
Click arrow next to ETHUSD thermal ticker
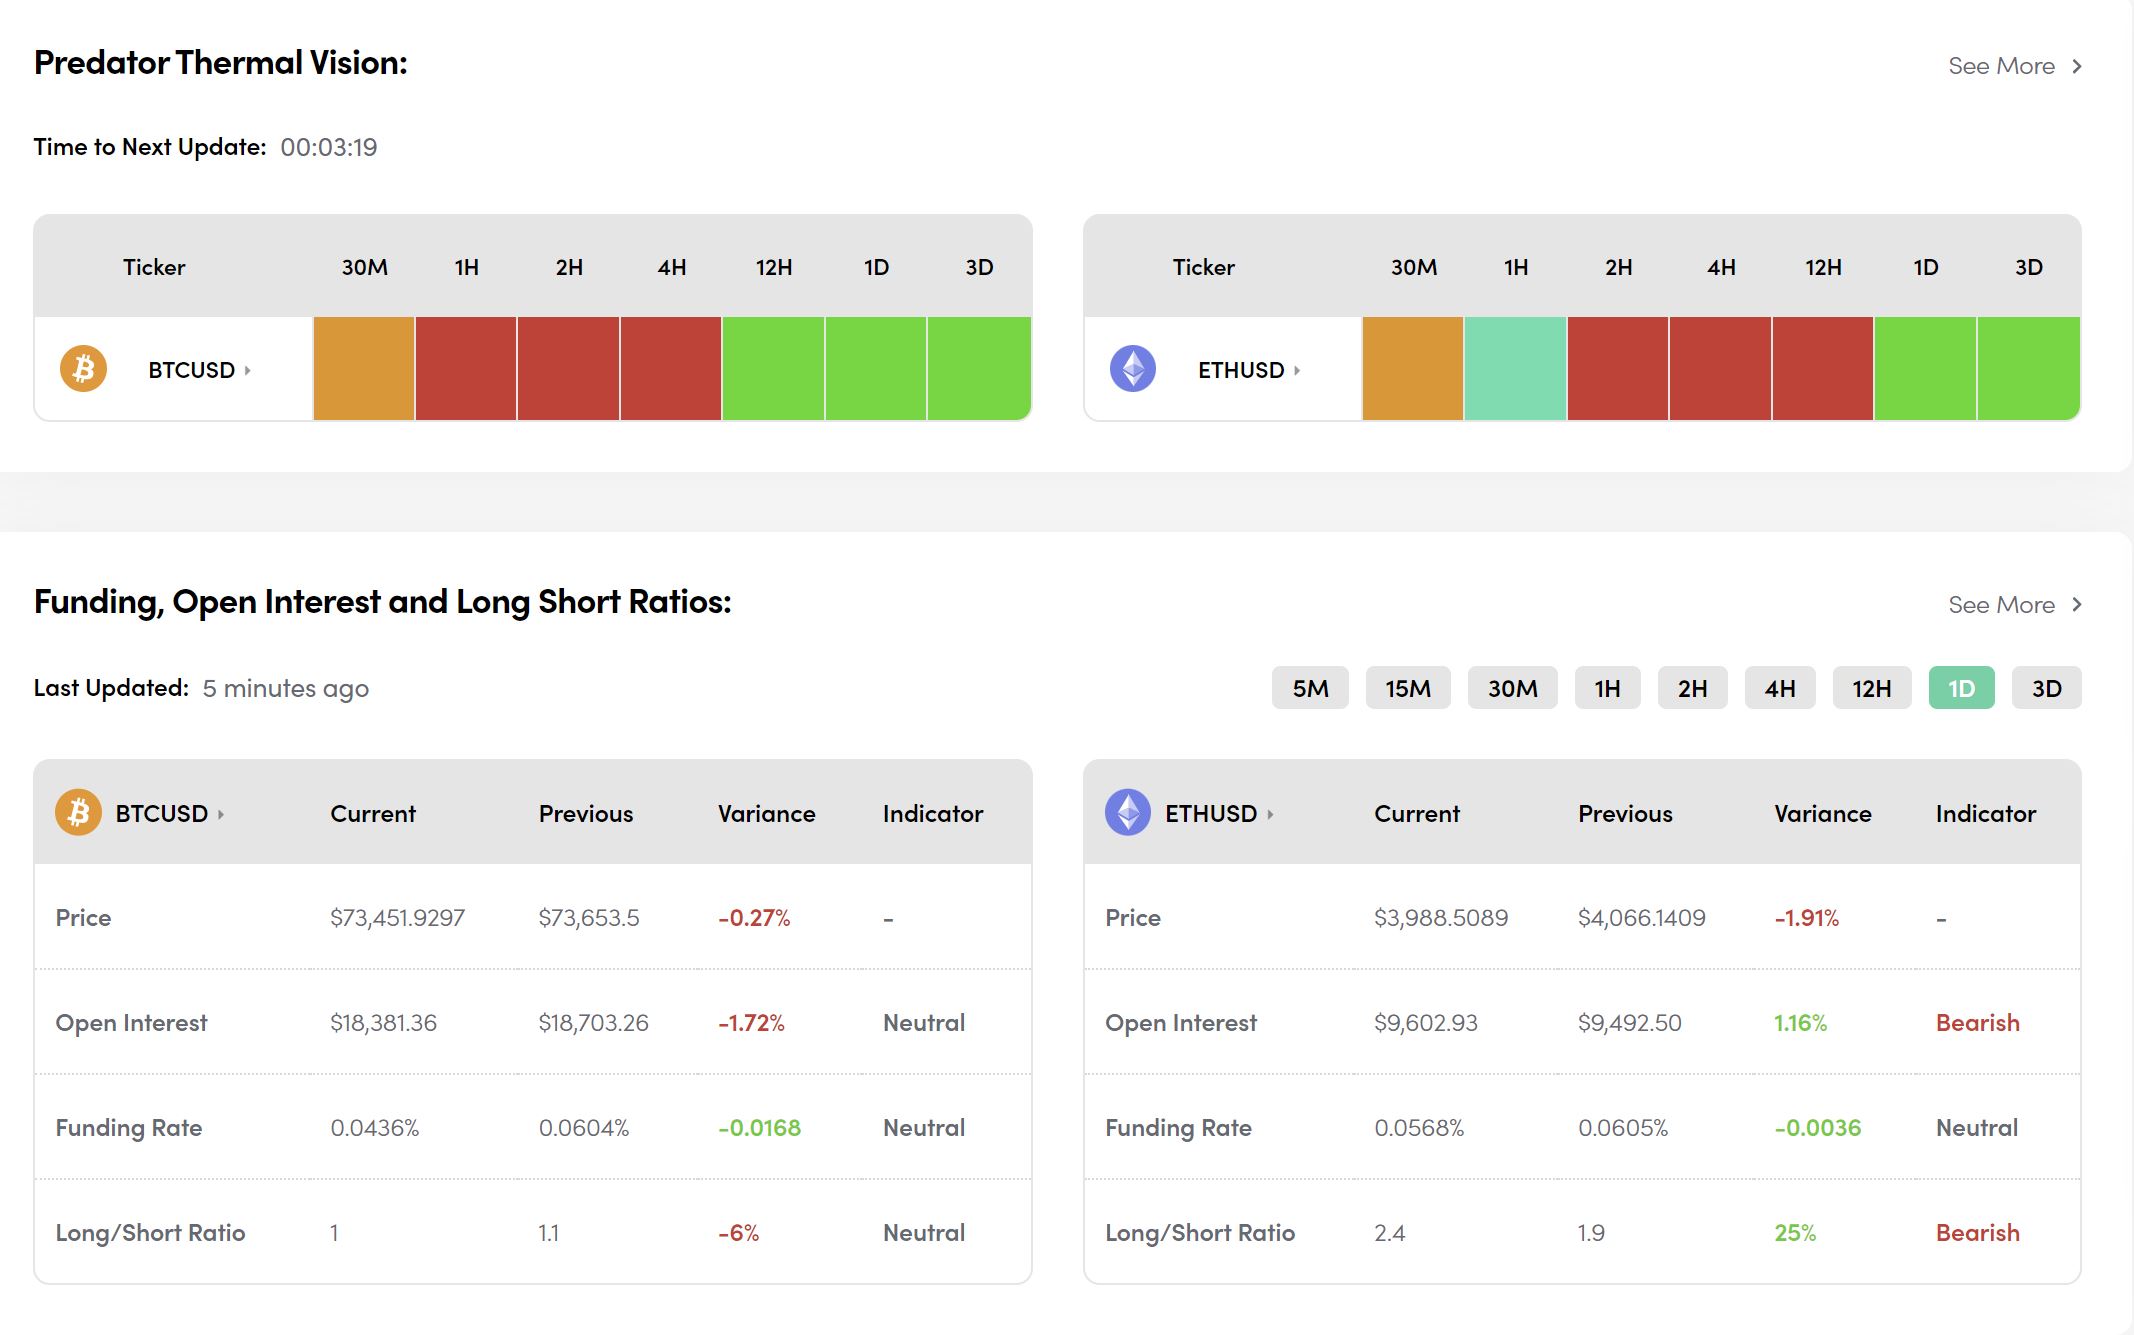pos(1297,370)
